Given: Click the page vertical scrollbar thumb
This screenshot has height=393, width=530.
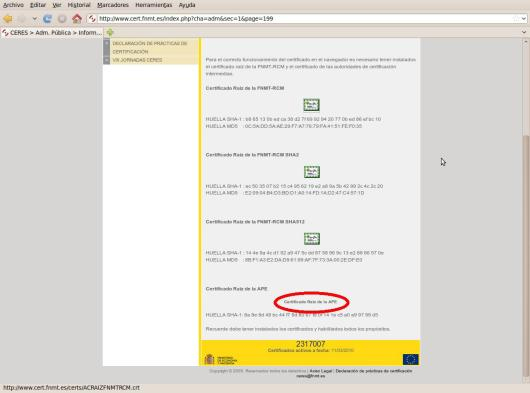Looking at the screenshot, I should (x=525, y=257).
